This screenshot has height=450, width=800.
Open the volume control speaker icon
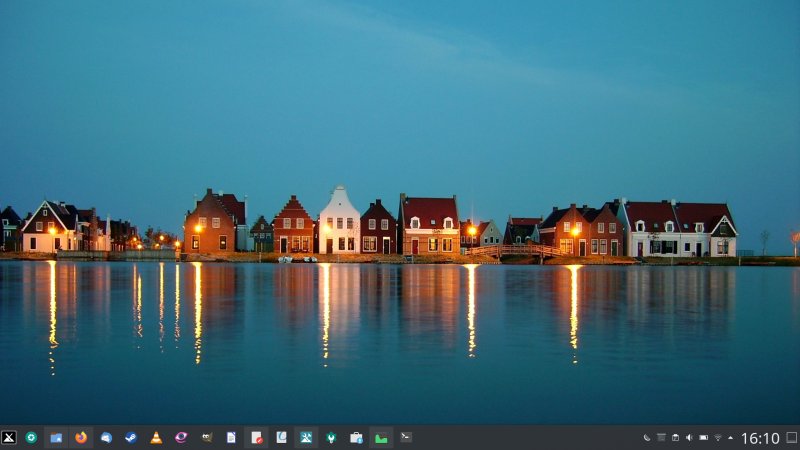(689, 438)
